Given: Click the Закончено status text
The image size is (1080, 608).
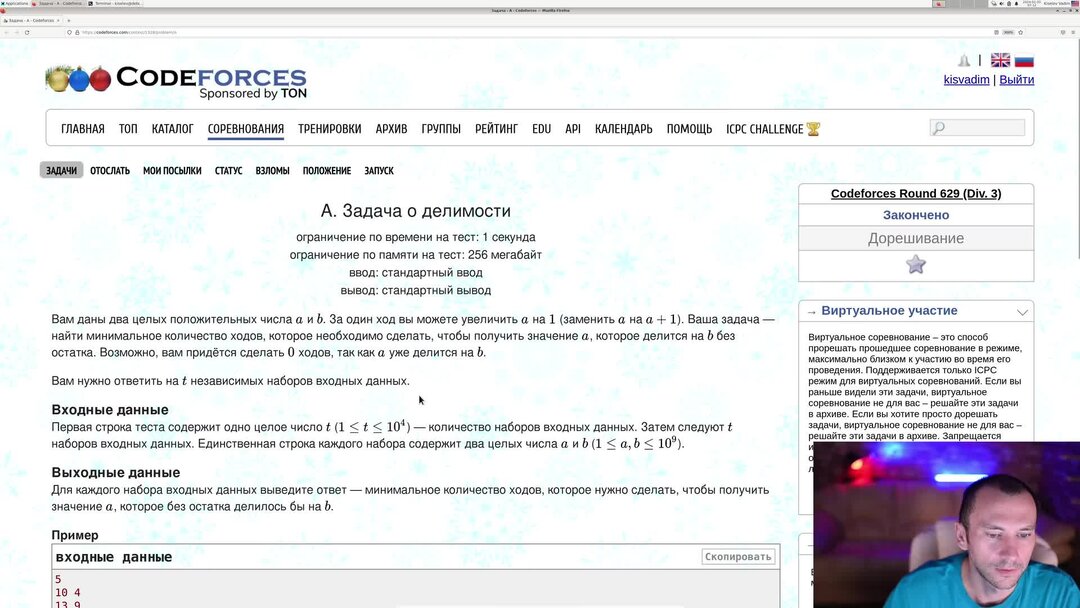Looking at the screenshot, I should [x=916, y=215].
